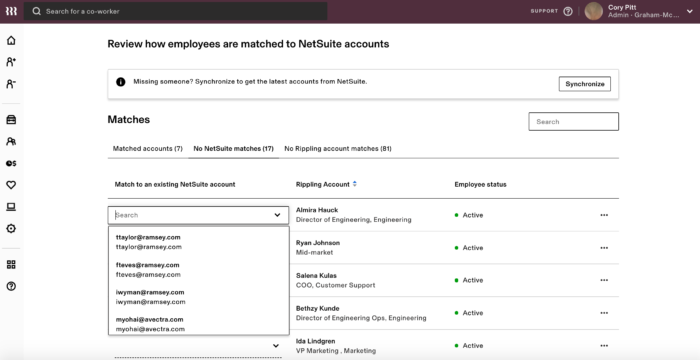
Task: Click Bethzy Kunde's name
Action: coord(317,309)
